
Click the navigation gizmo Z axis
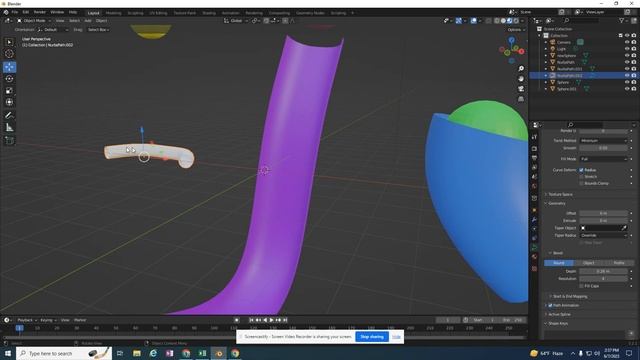(x=511, y=40)
